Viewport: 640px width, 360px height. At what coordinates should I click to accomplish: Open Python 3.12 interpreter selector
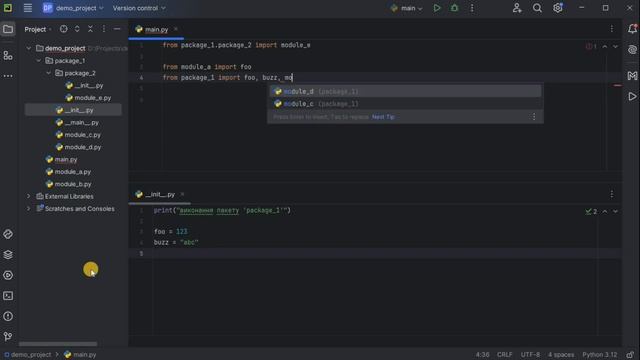click(x=600, y=355)
